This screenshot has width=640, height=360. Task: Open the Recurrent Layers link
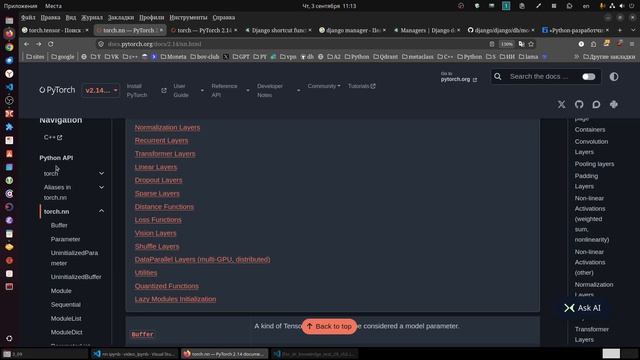[161, 140]
